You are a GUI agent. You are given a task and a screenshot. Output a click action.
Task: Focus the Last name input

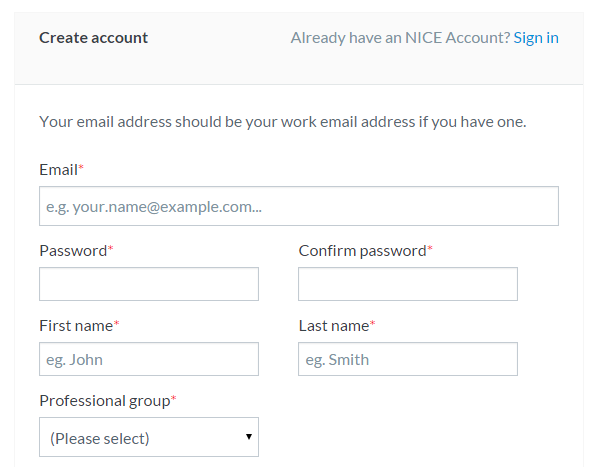coord(407,359)
